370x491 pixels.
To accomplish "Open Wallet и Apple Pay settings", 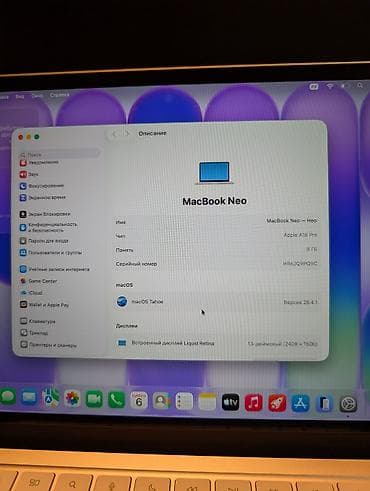I will point(44,305).
